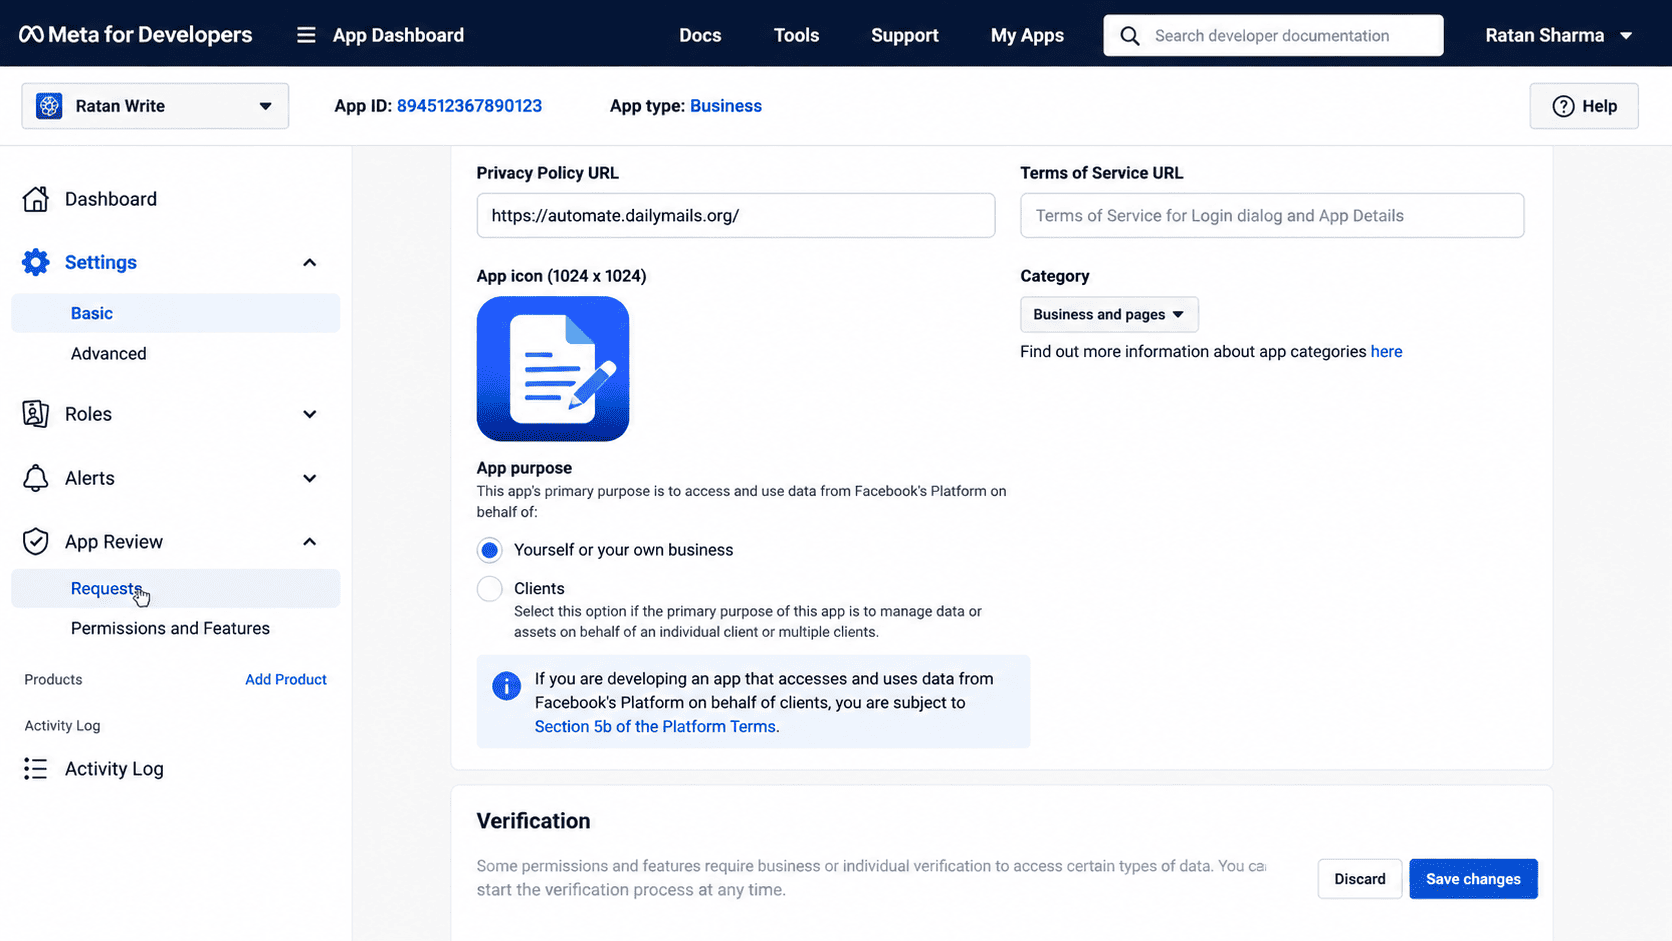This screenshot has width=1672, height=941.
Task: Click the Activity Log list icon
Action: (36, 769)
